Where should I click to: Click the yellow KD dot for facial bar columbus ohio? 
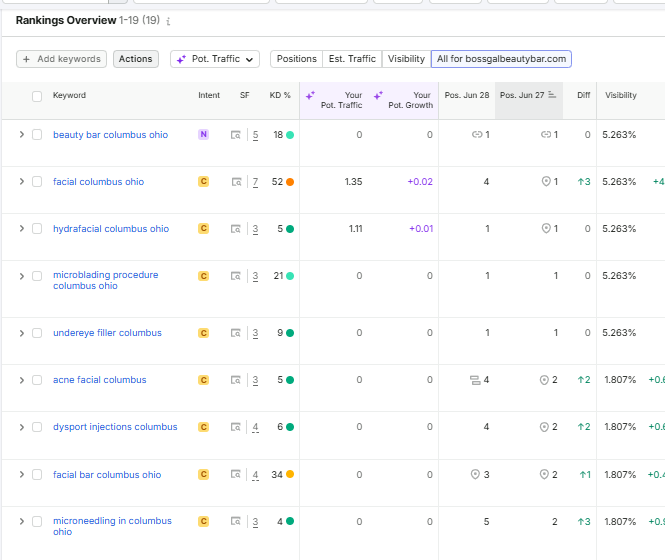[290, 474]
